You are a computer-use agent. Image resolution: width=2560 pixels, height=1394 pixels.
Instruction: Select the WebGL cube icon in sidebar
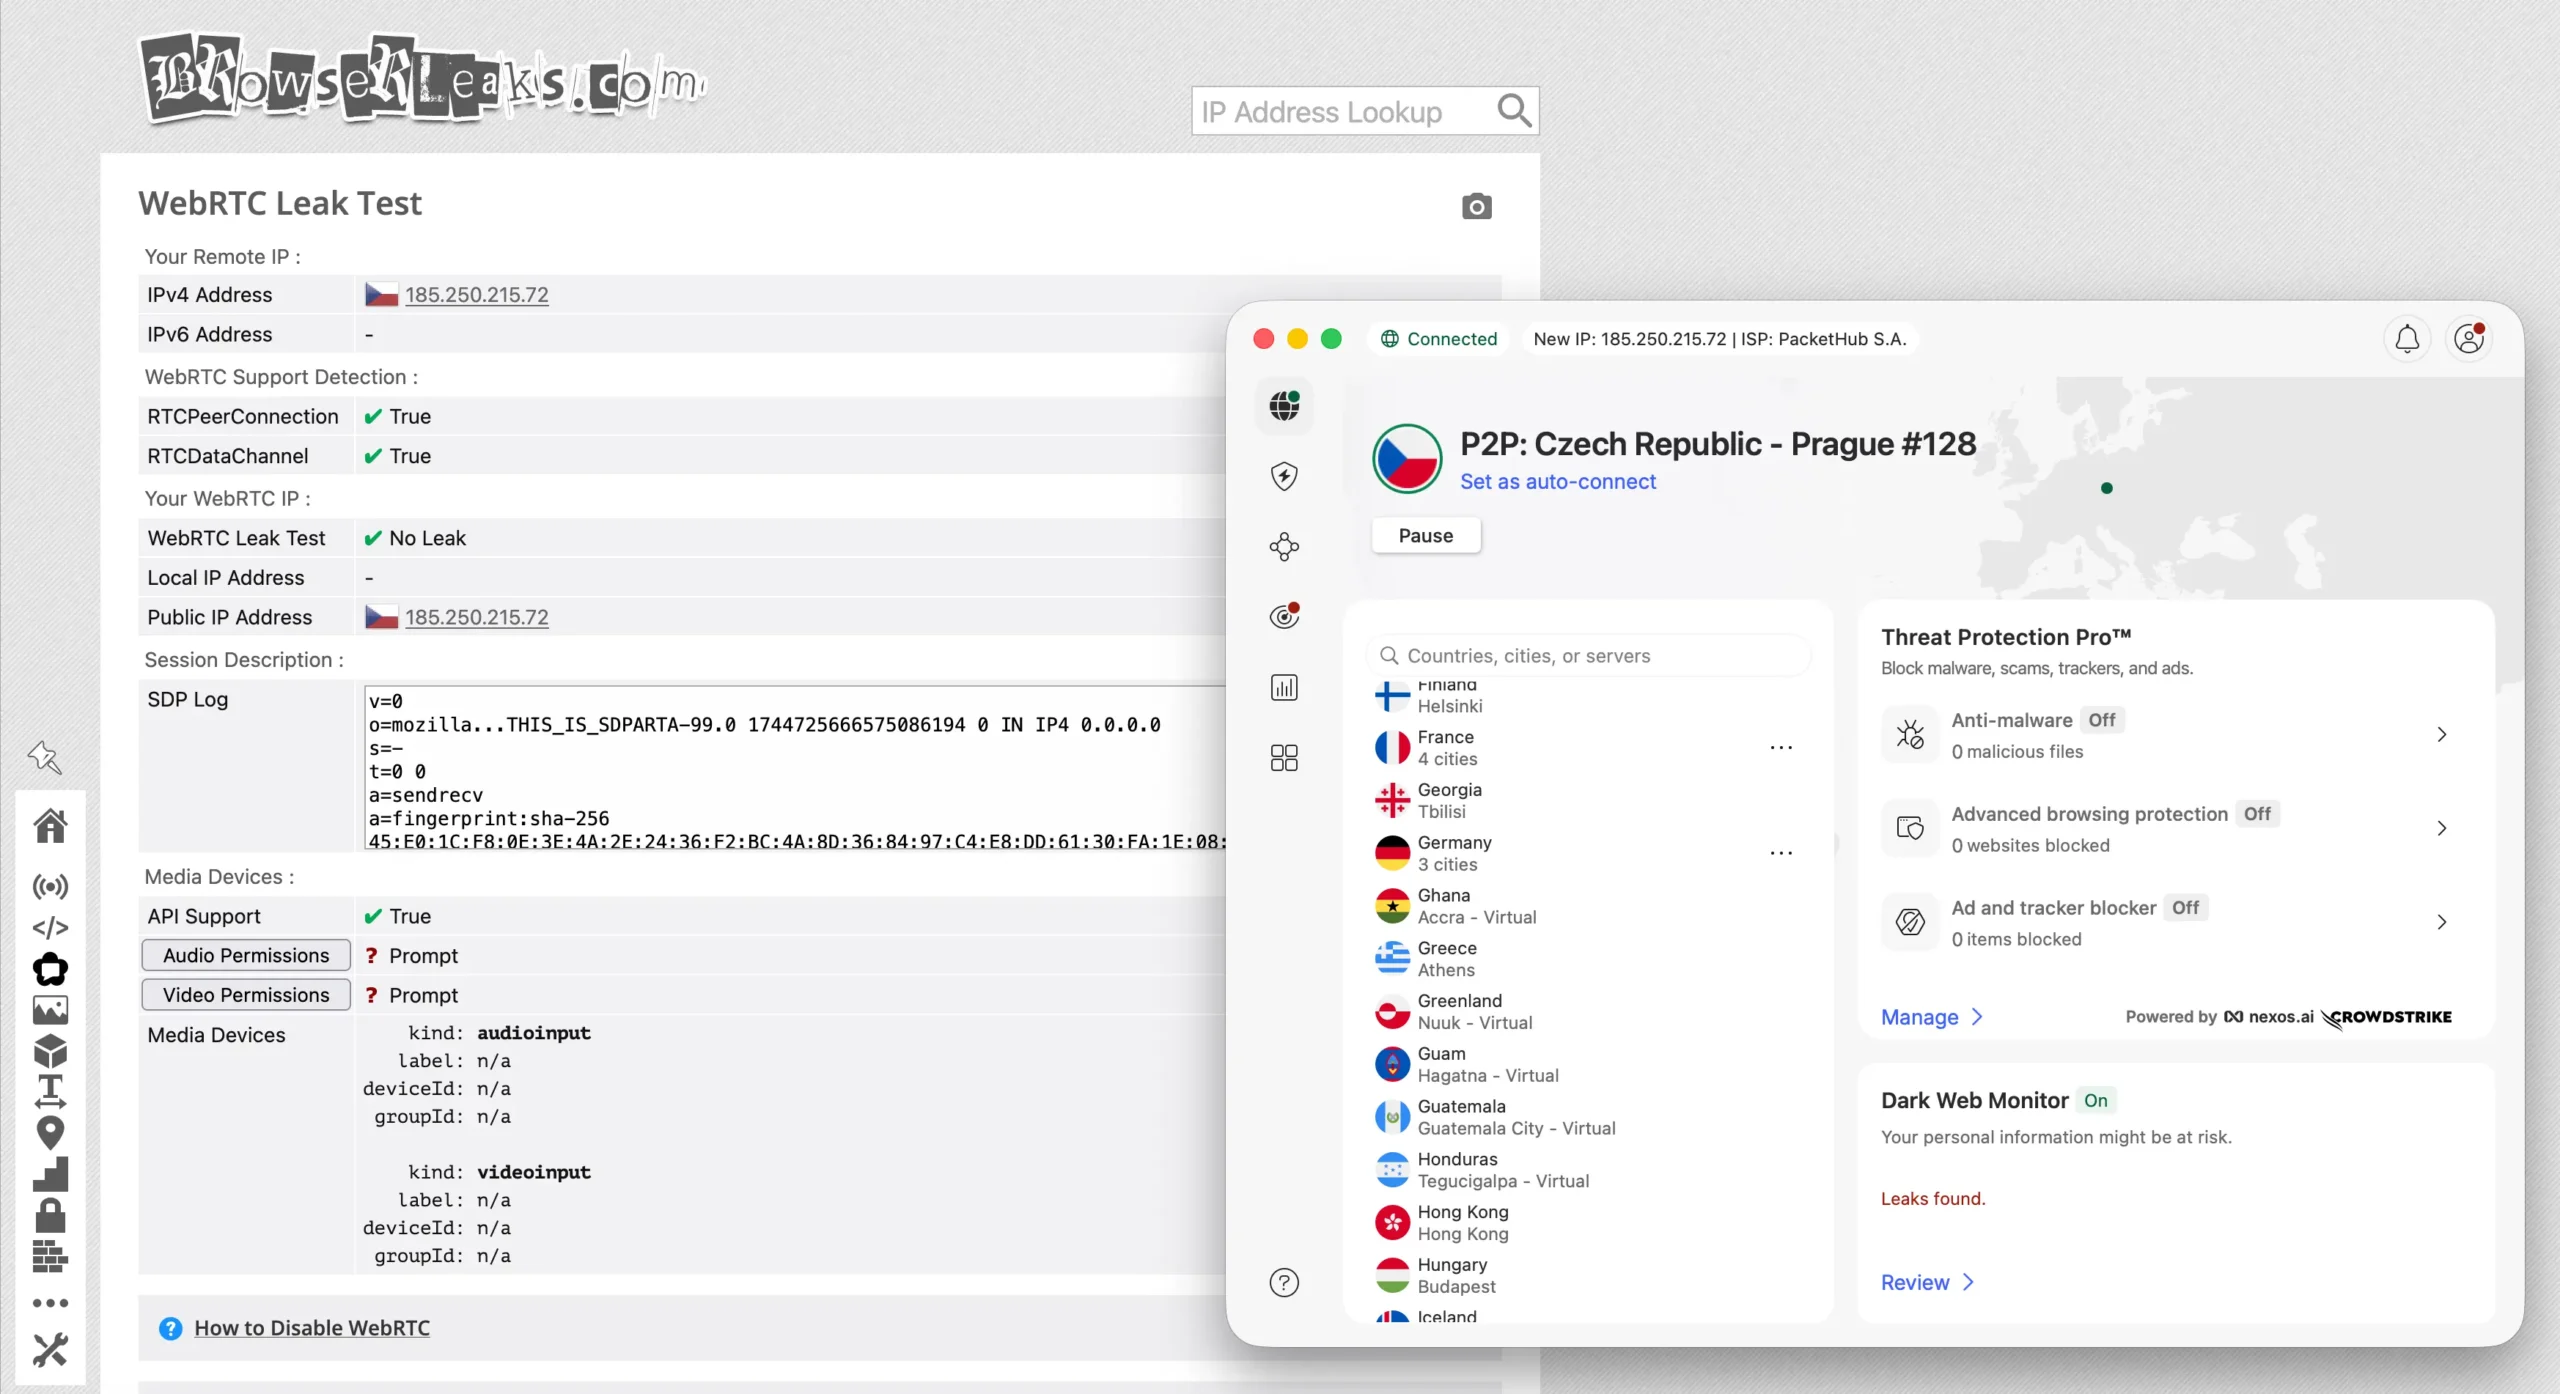(x=51, y=1051)
